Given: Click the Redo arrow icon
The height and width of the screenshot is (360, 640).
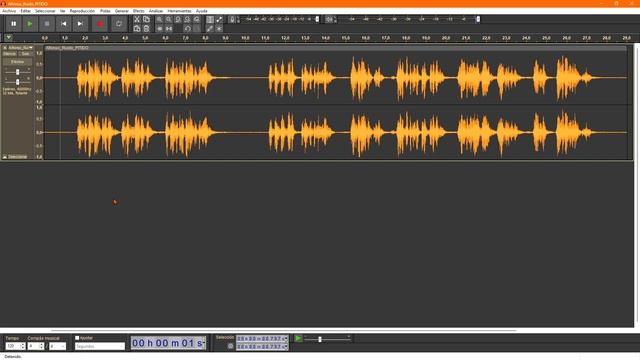Looking at the screenshot, I should pyautogui.click(x=197, y=29).
